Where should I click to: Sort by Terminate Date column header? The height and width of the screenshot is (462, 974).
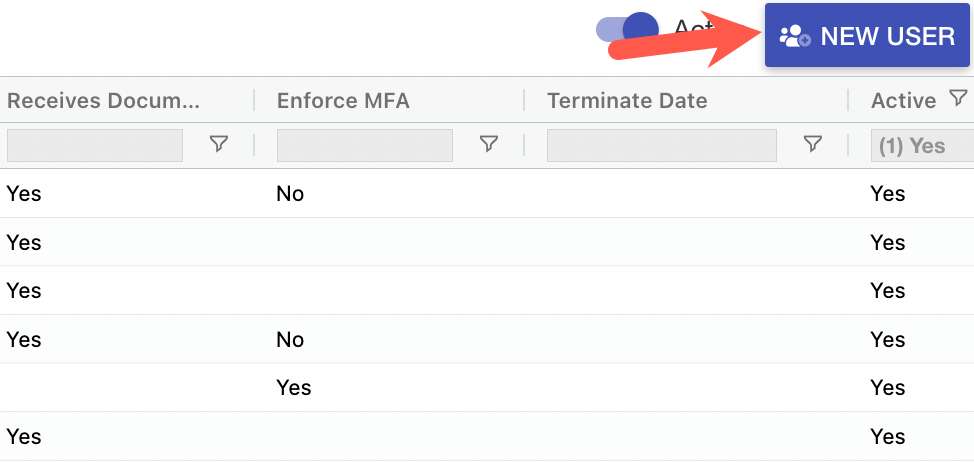627,100
